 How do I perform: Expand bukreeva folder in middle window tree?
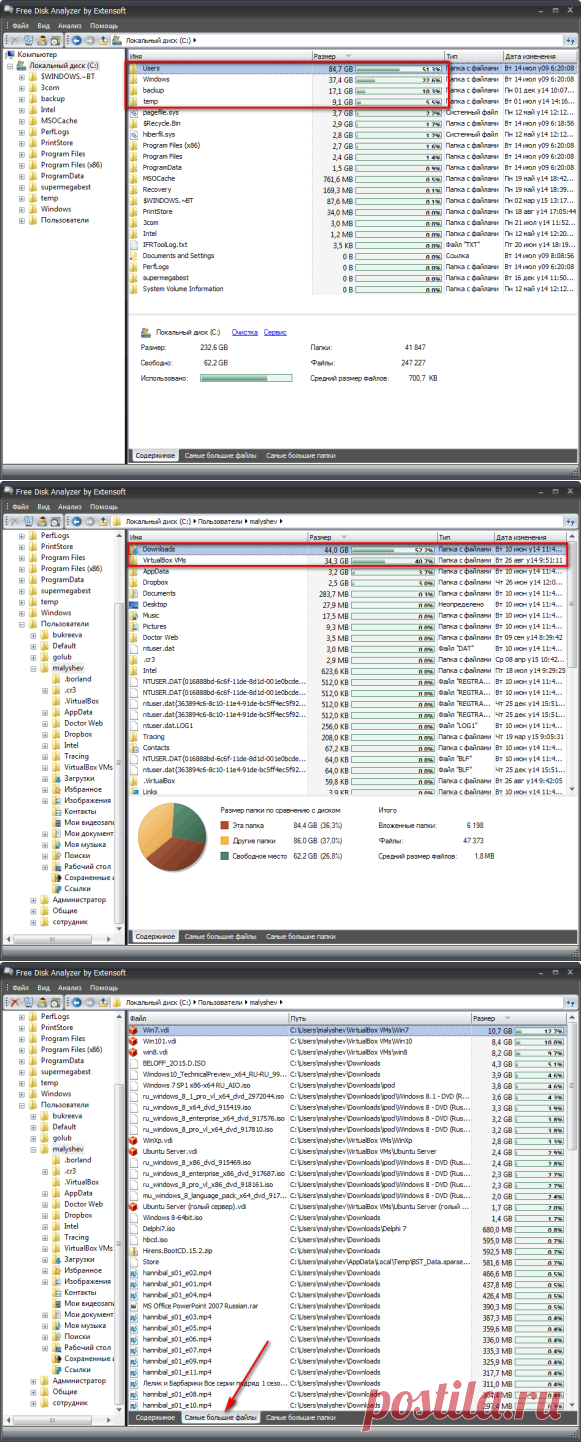tap(34, 634)
